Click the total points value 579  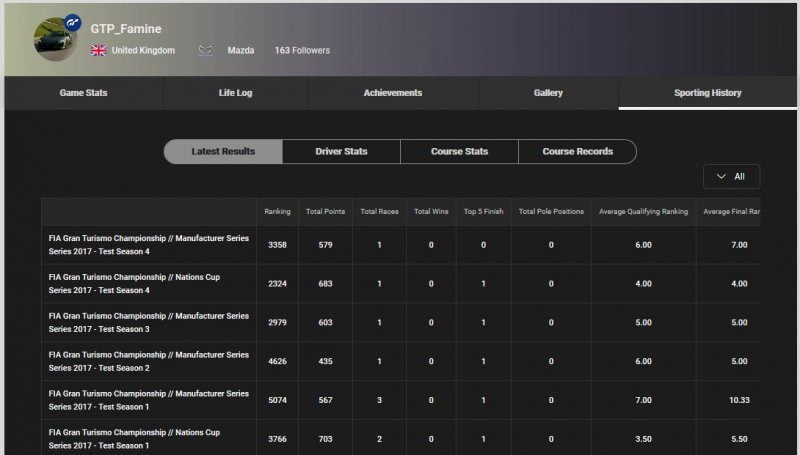[326, 245]
